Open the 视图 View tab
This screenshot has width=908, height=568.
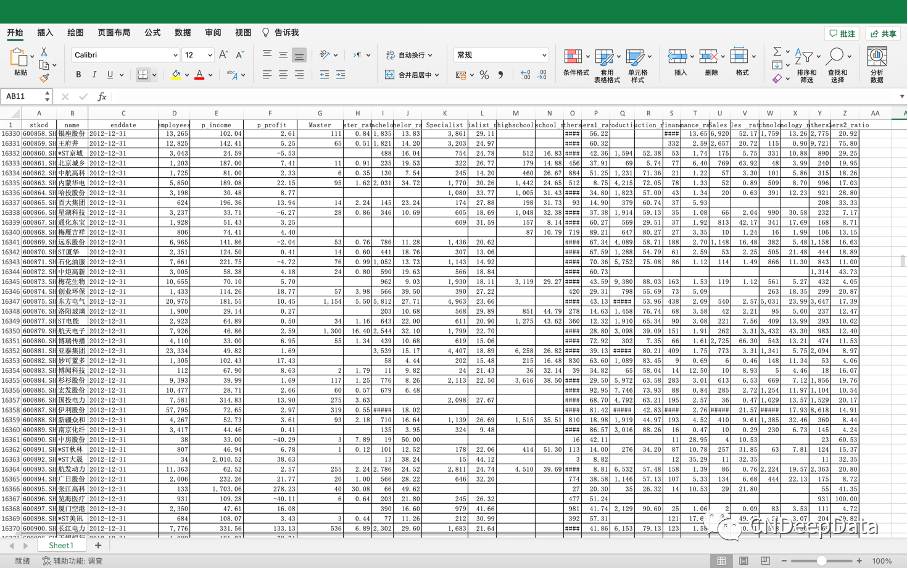pos(243,32)
